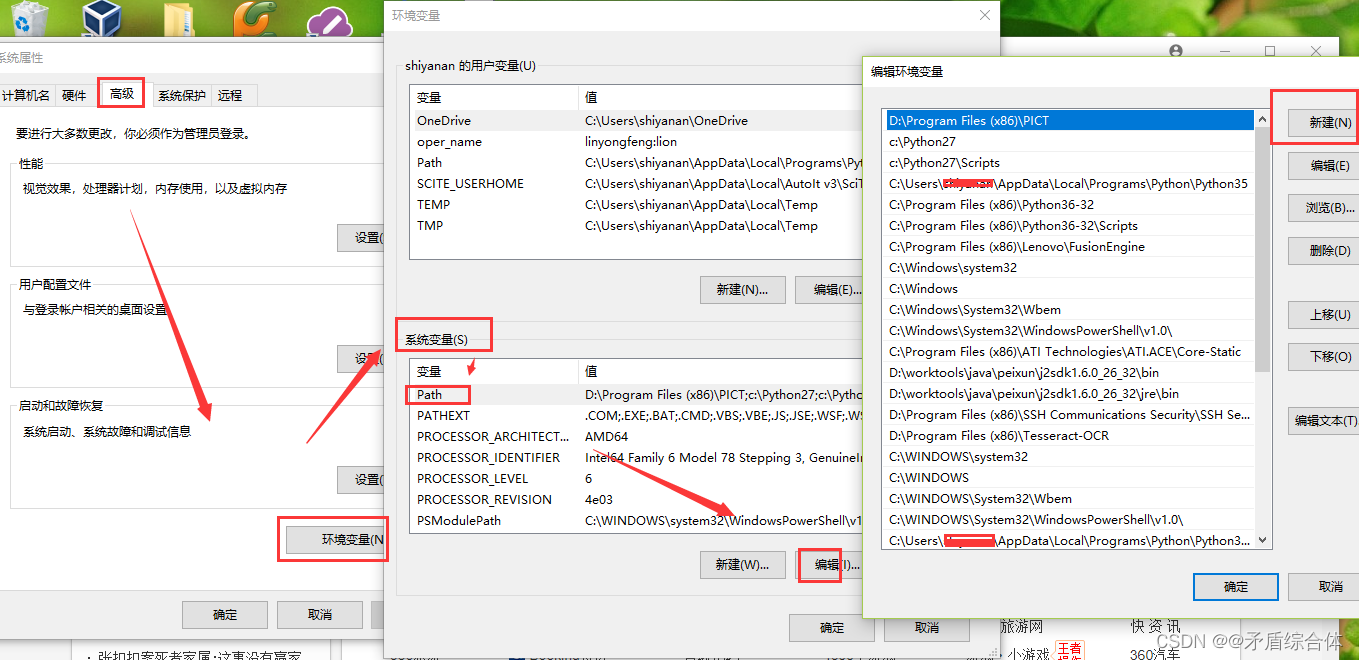
Task: Click 新建(N) in 编辑环境变量 dialog
Action: 1323,122
